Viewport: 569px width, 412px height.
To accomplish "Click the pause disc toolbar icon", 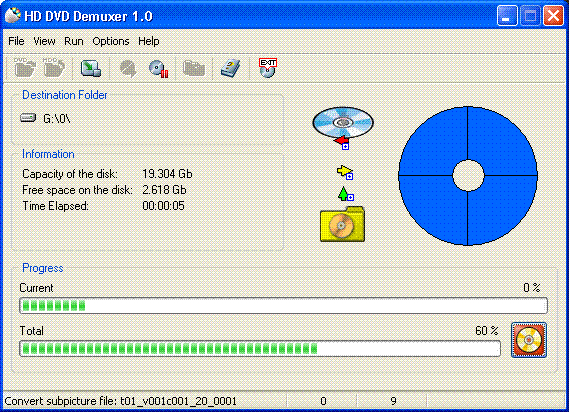I will (159, 68).
